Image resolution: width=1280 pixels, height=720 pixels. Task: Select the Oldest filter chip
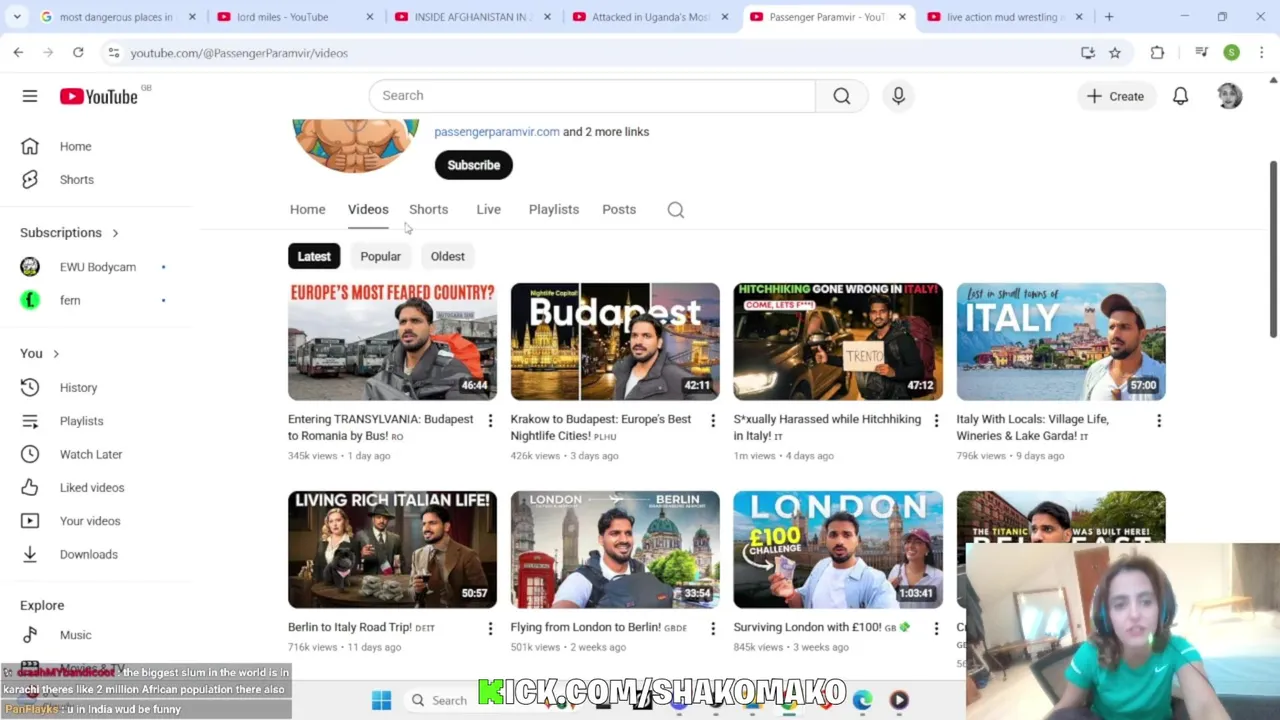pyautogui.click(x=447, y=257)
